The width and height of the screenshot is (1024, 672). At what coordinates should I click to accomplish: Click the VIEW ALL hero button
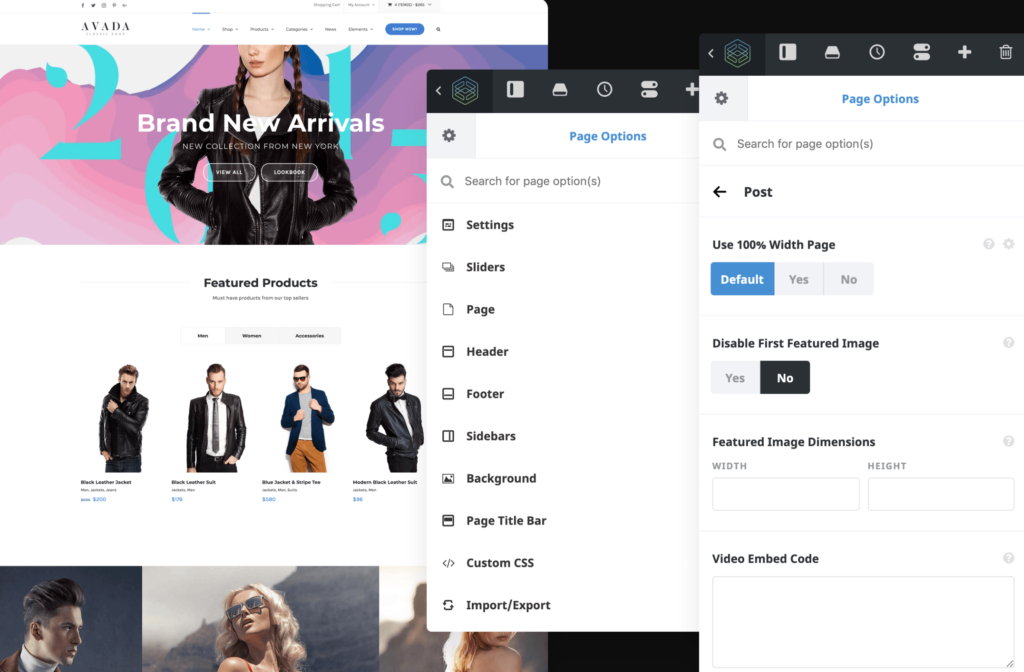[x=229, y=172]
